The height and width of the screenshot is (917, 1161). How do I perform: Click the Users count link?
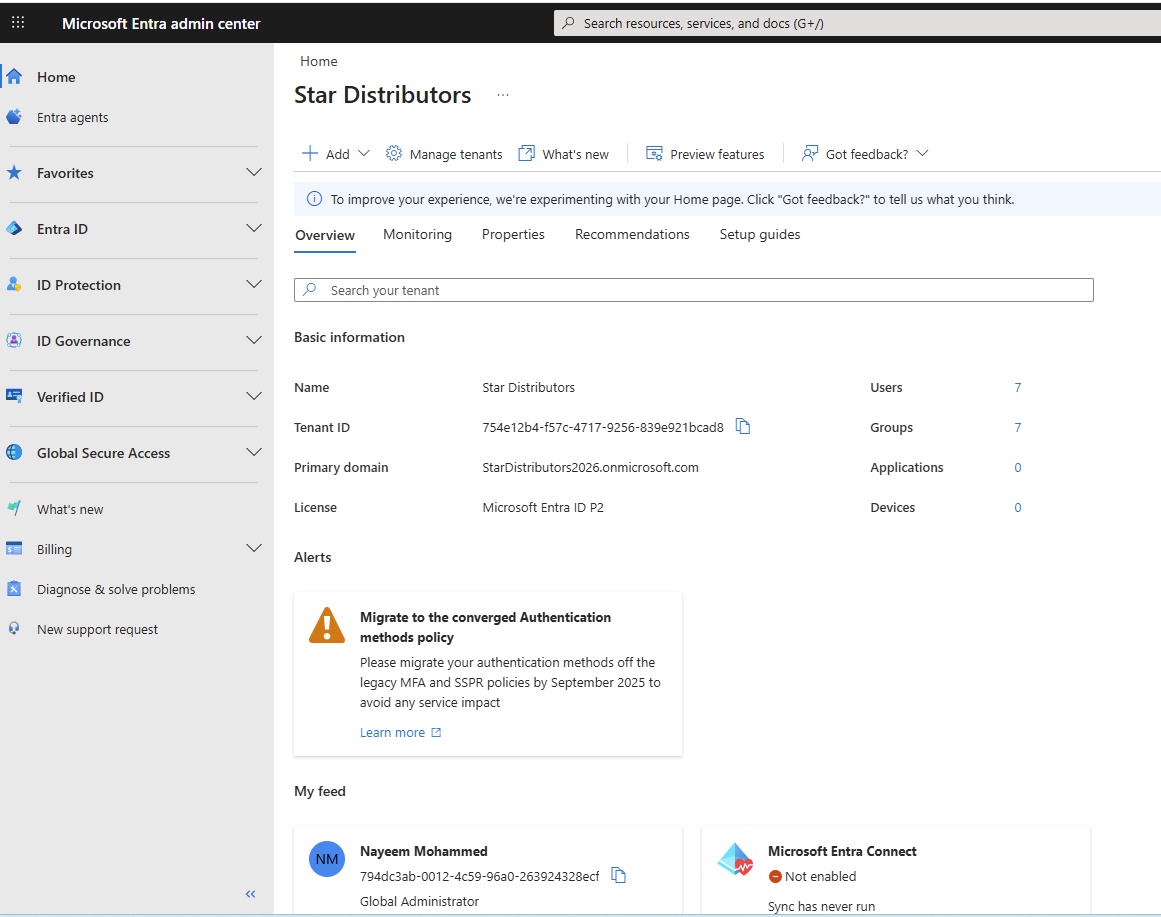[1018, 388]
